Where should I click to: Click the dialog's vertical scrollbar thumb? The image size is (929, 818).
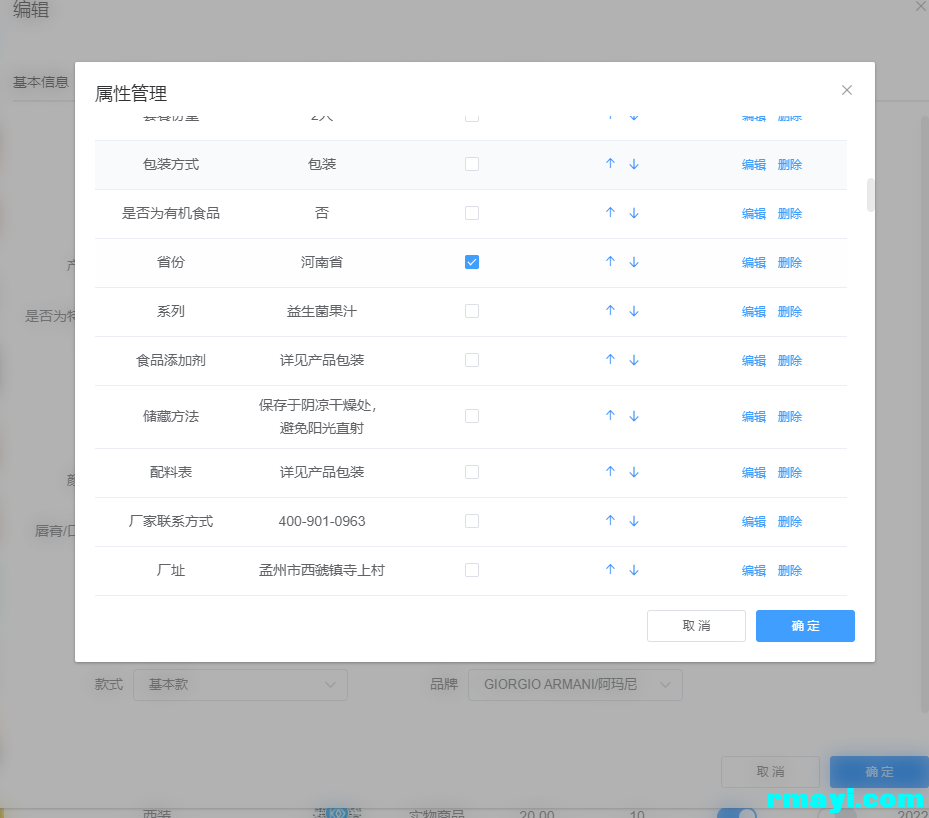[x=871, y=195]
